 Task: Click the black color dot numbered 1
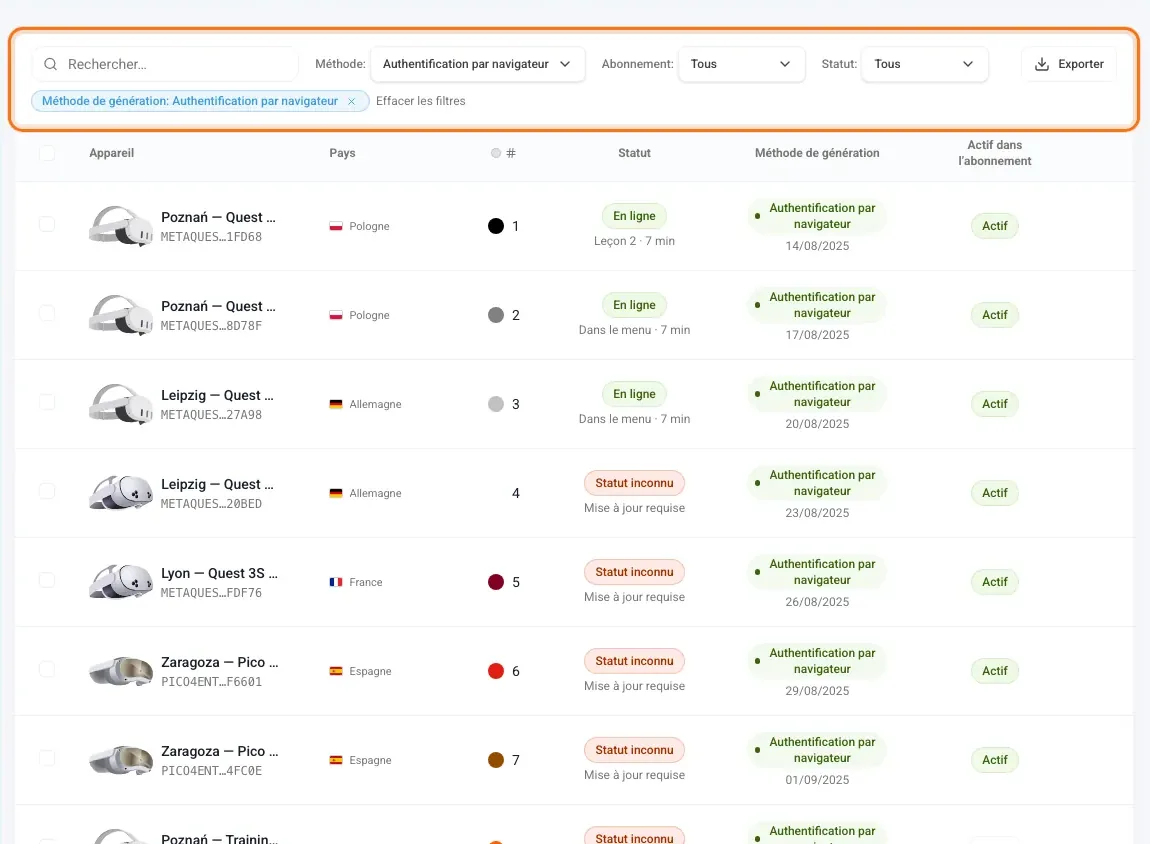[496, 227]
